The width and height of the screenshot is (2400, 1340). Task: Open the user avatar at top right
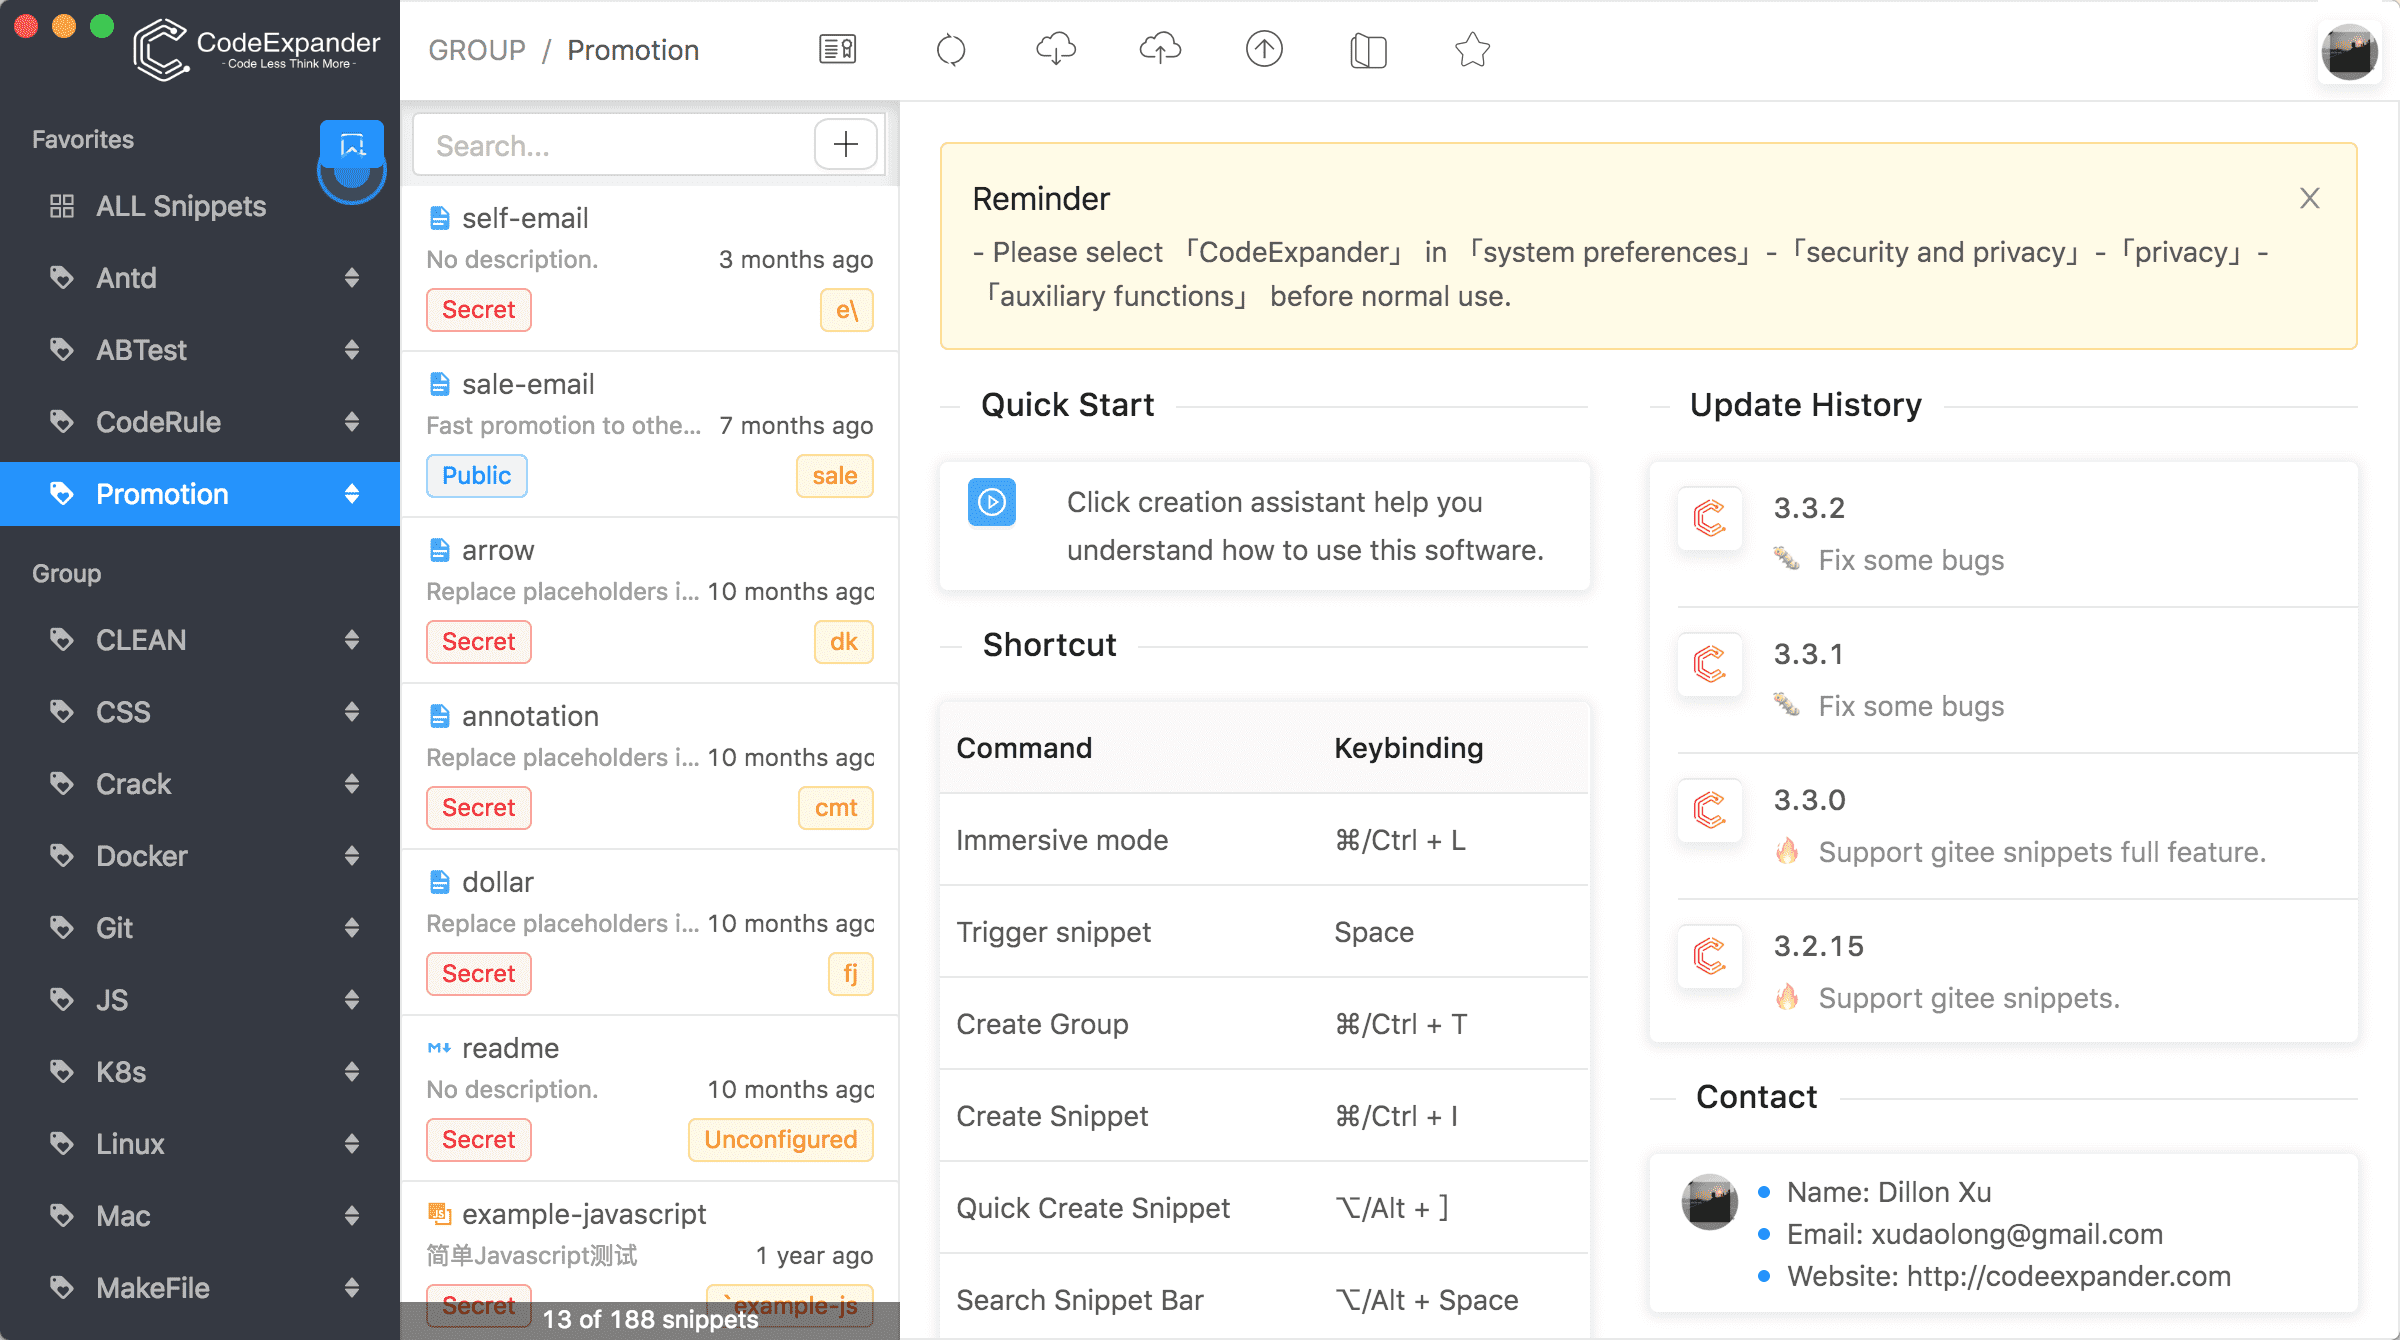coord(2349,51)
